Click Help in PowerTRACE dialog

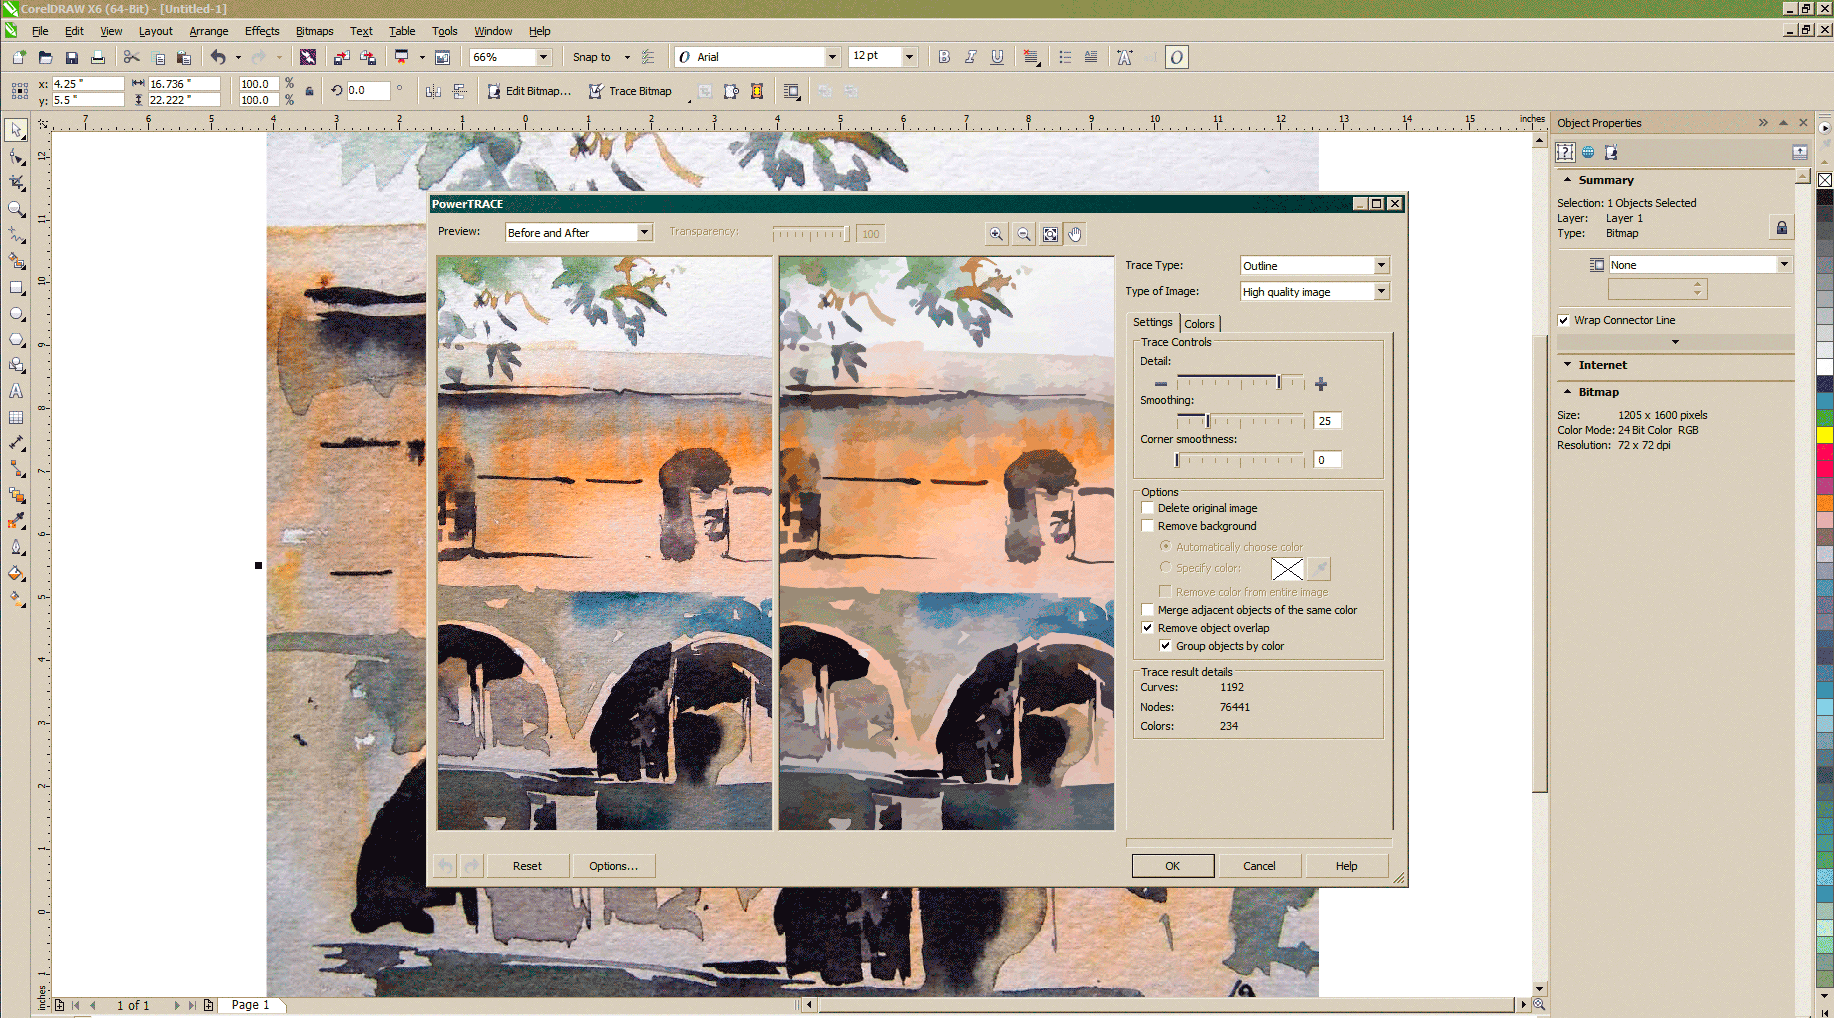[x=1346, y=866]
